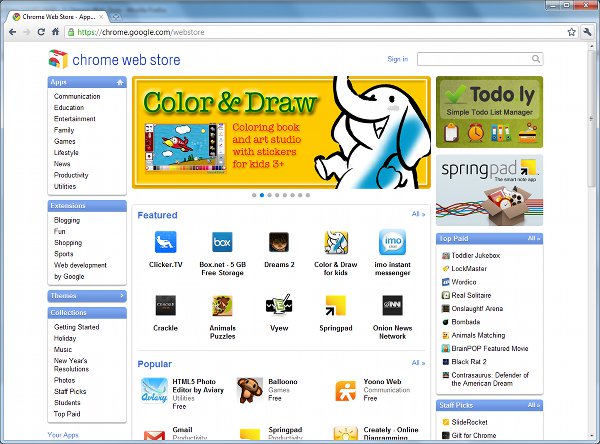Open the Clicker.TV app icon
This screenshot has height=444, width=600.
pos(165,242)
